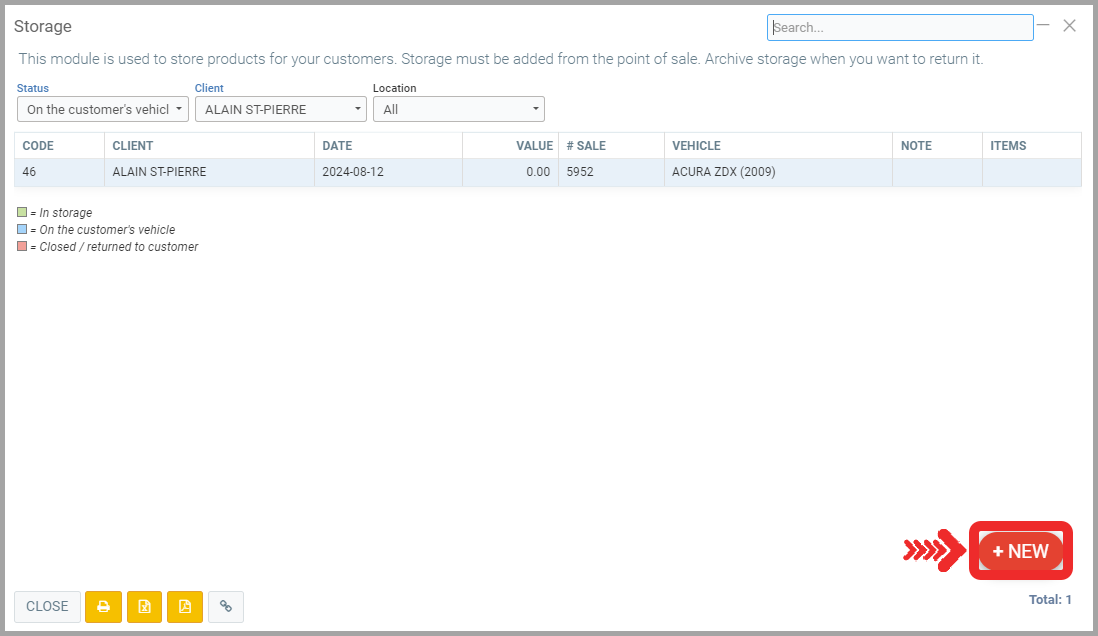Select the ALAIN ST-PIERRE storage row

pos(159,172)
